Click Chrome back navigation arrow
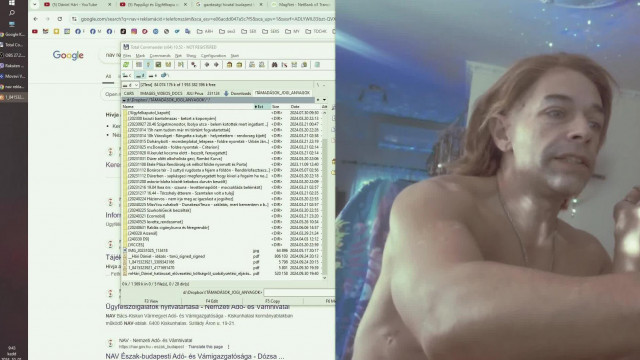640x360 pixels. [36, 19]
